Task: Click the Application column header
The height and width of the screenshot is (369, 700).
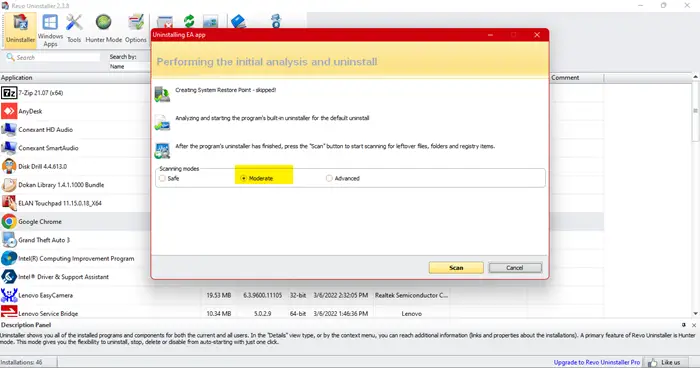Action: [x=75, y=78]
